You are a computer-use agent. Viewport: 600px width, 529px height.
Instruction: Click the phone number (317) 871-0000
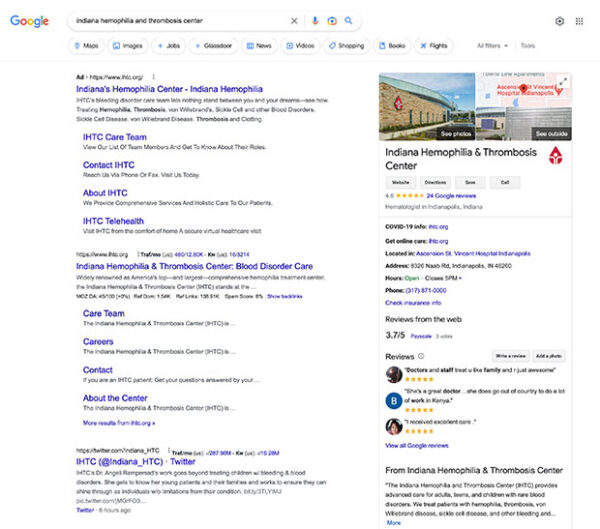[x=426, y=291]
